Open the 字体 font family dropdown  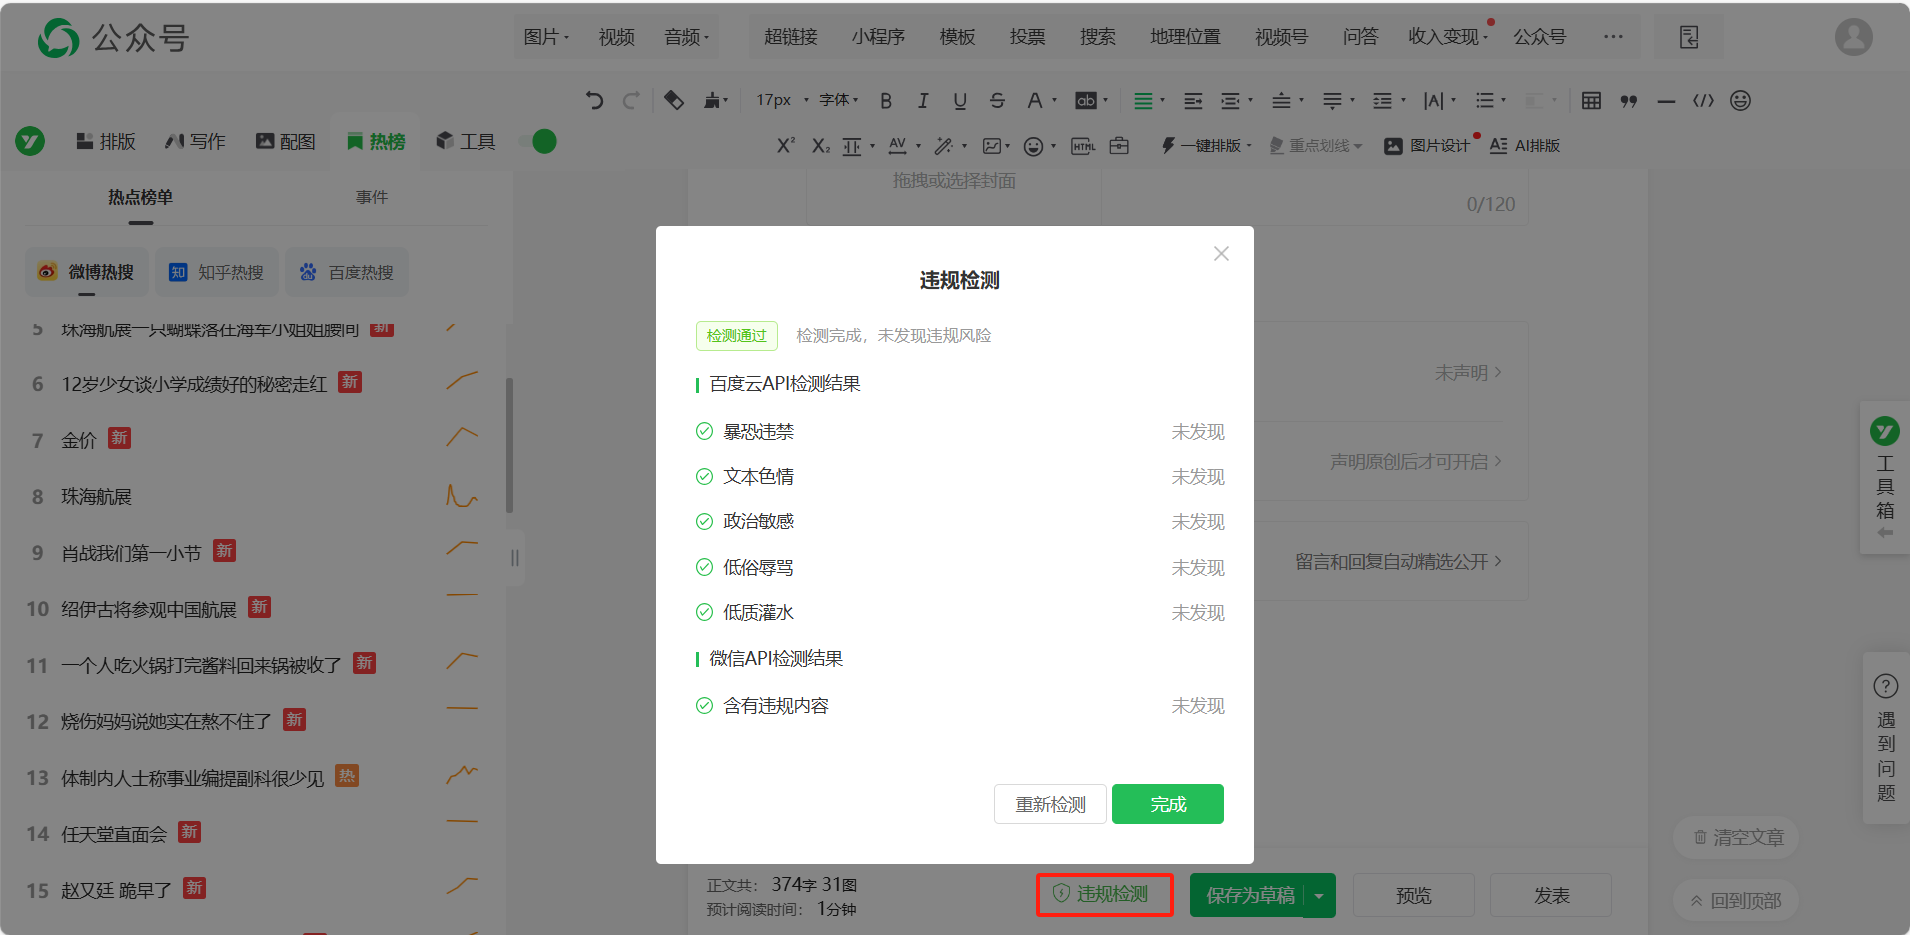pyautogui.click(x=839, y=100)
